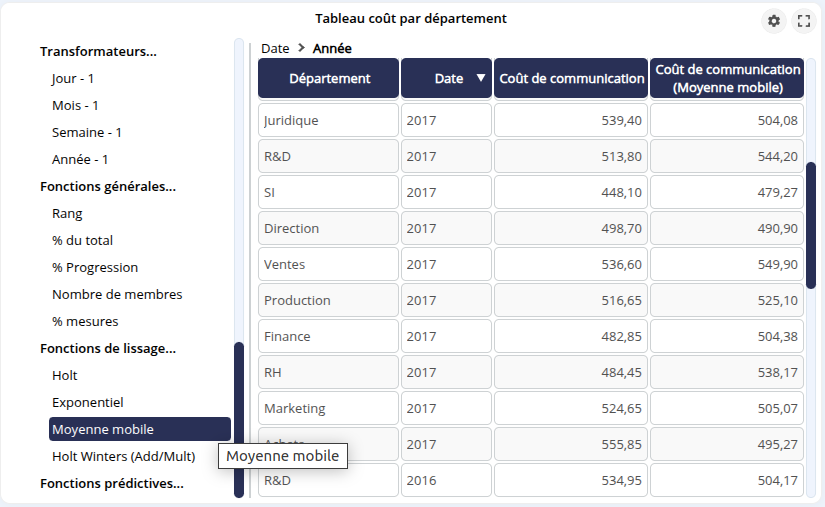825x507 pixels.
Task: Sort by the Département column header
Action: [x=329, y=78]
